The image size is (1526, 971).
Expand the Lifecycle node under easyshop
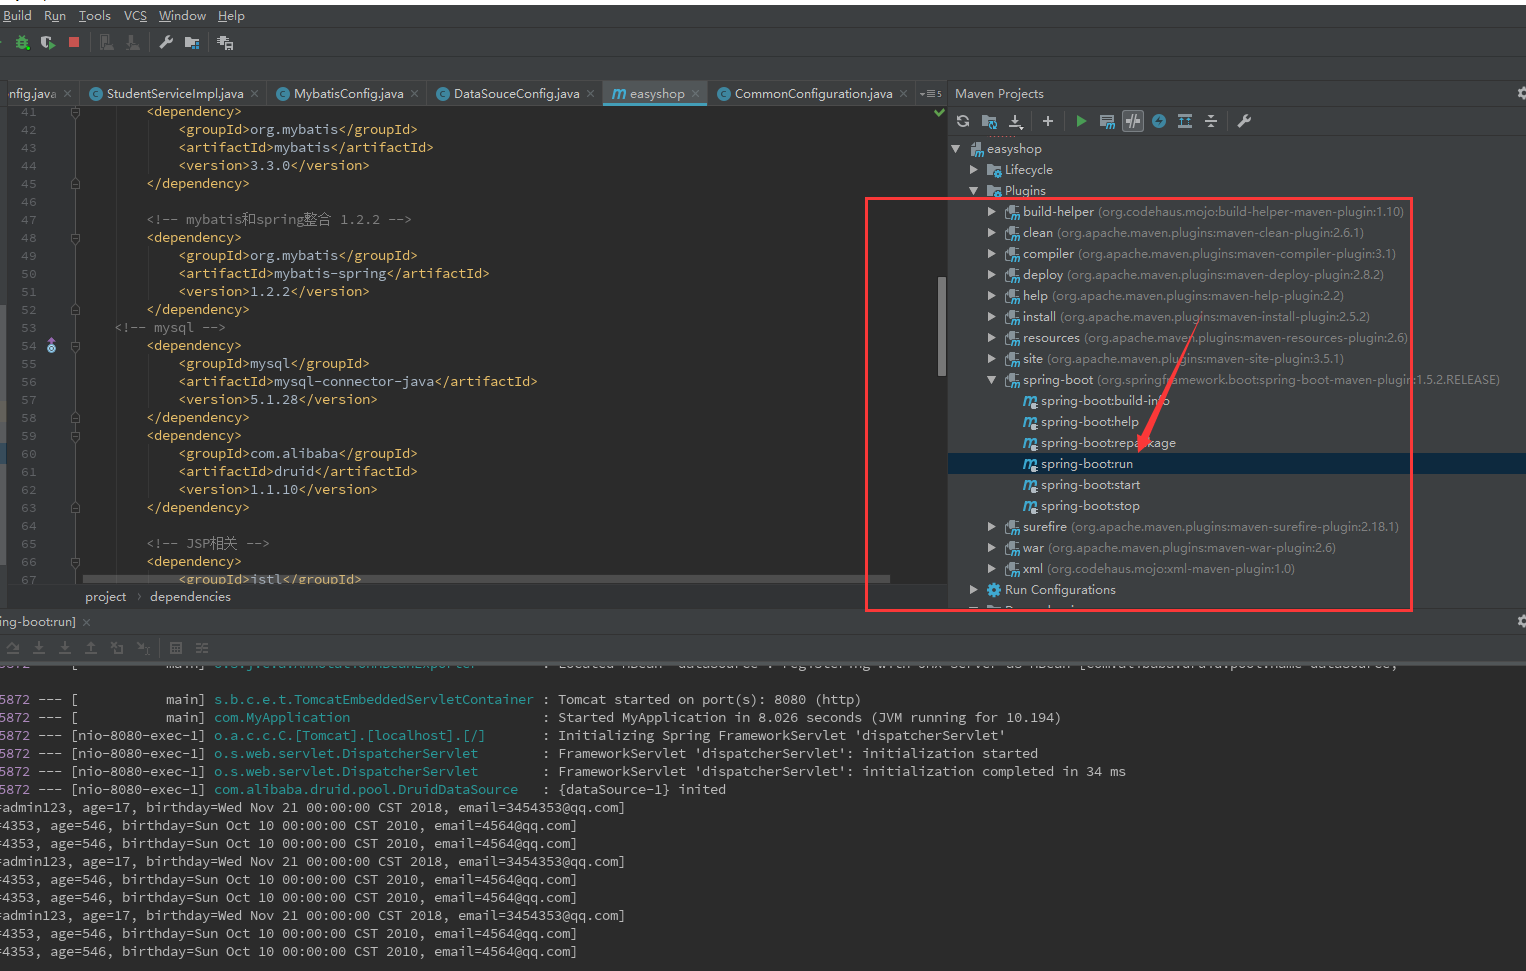coord(974,169)
